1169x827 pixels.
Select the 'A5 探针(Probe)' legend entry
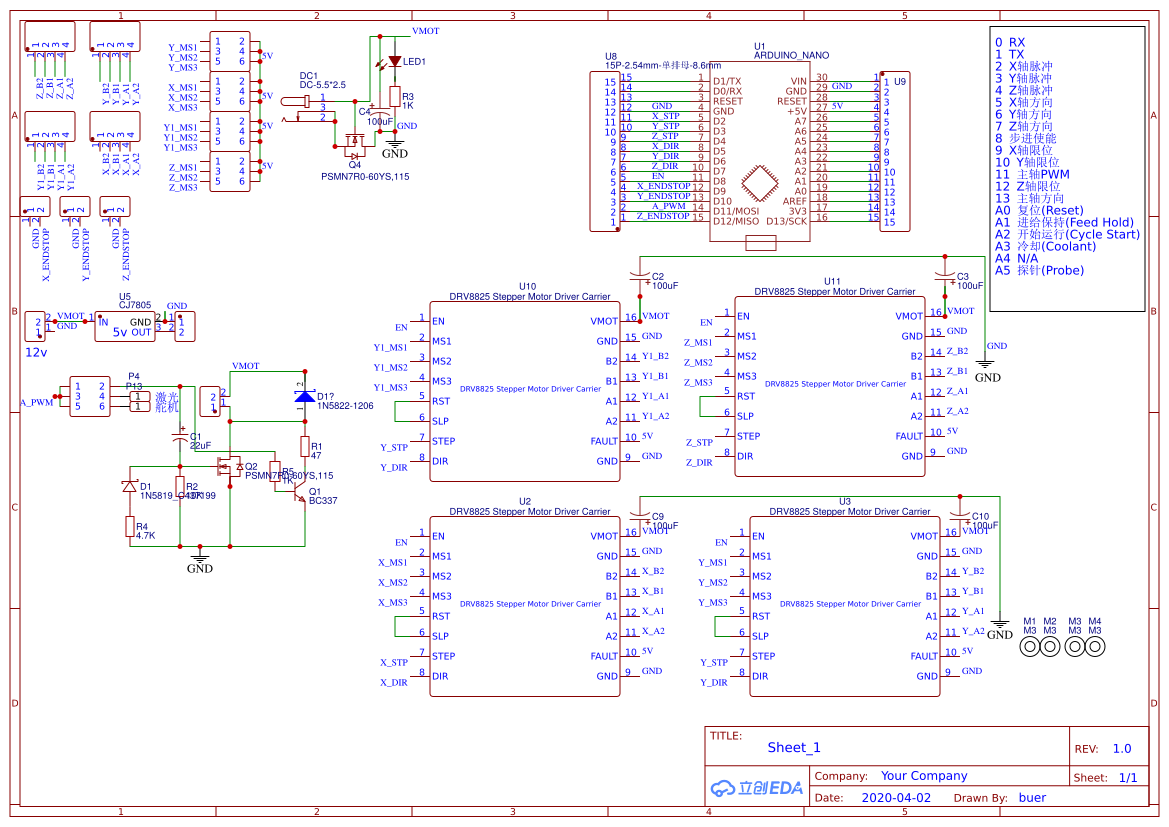click(1039, 270)
